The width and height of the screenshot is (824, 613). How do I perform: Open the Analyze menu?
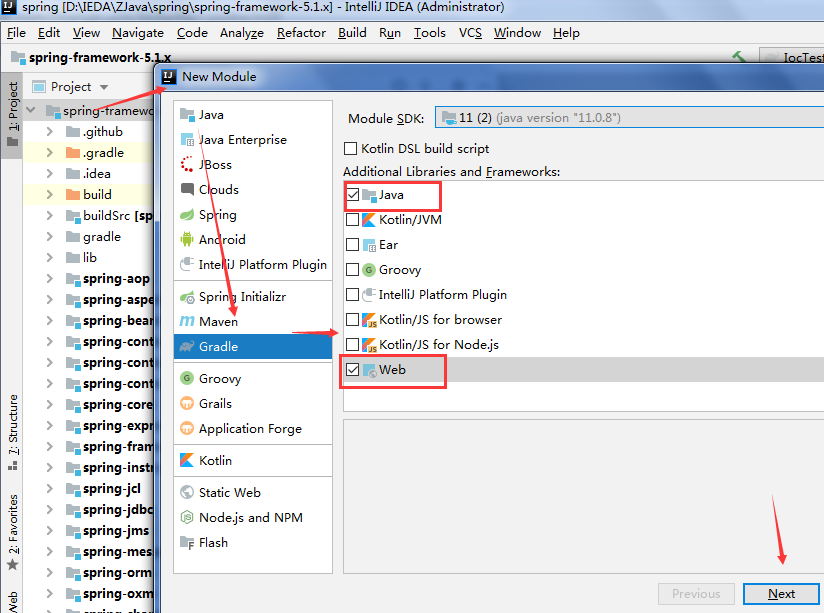tap(242, 33)
